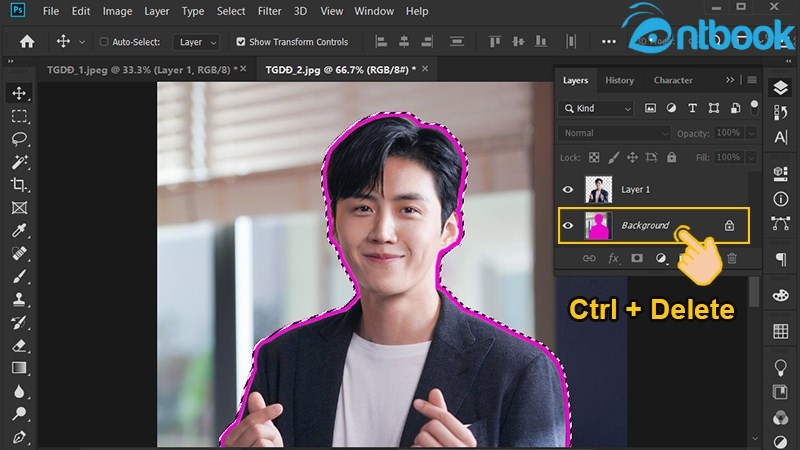The height and width of the screenshot is (450, 800).
Task: Select the Clone Stamp tool
Action: [x=19, y=299]
